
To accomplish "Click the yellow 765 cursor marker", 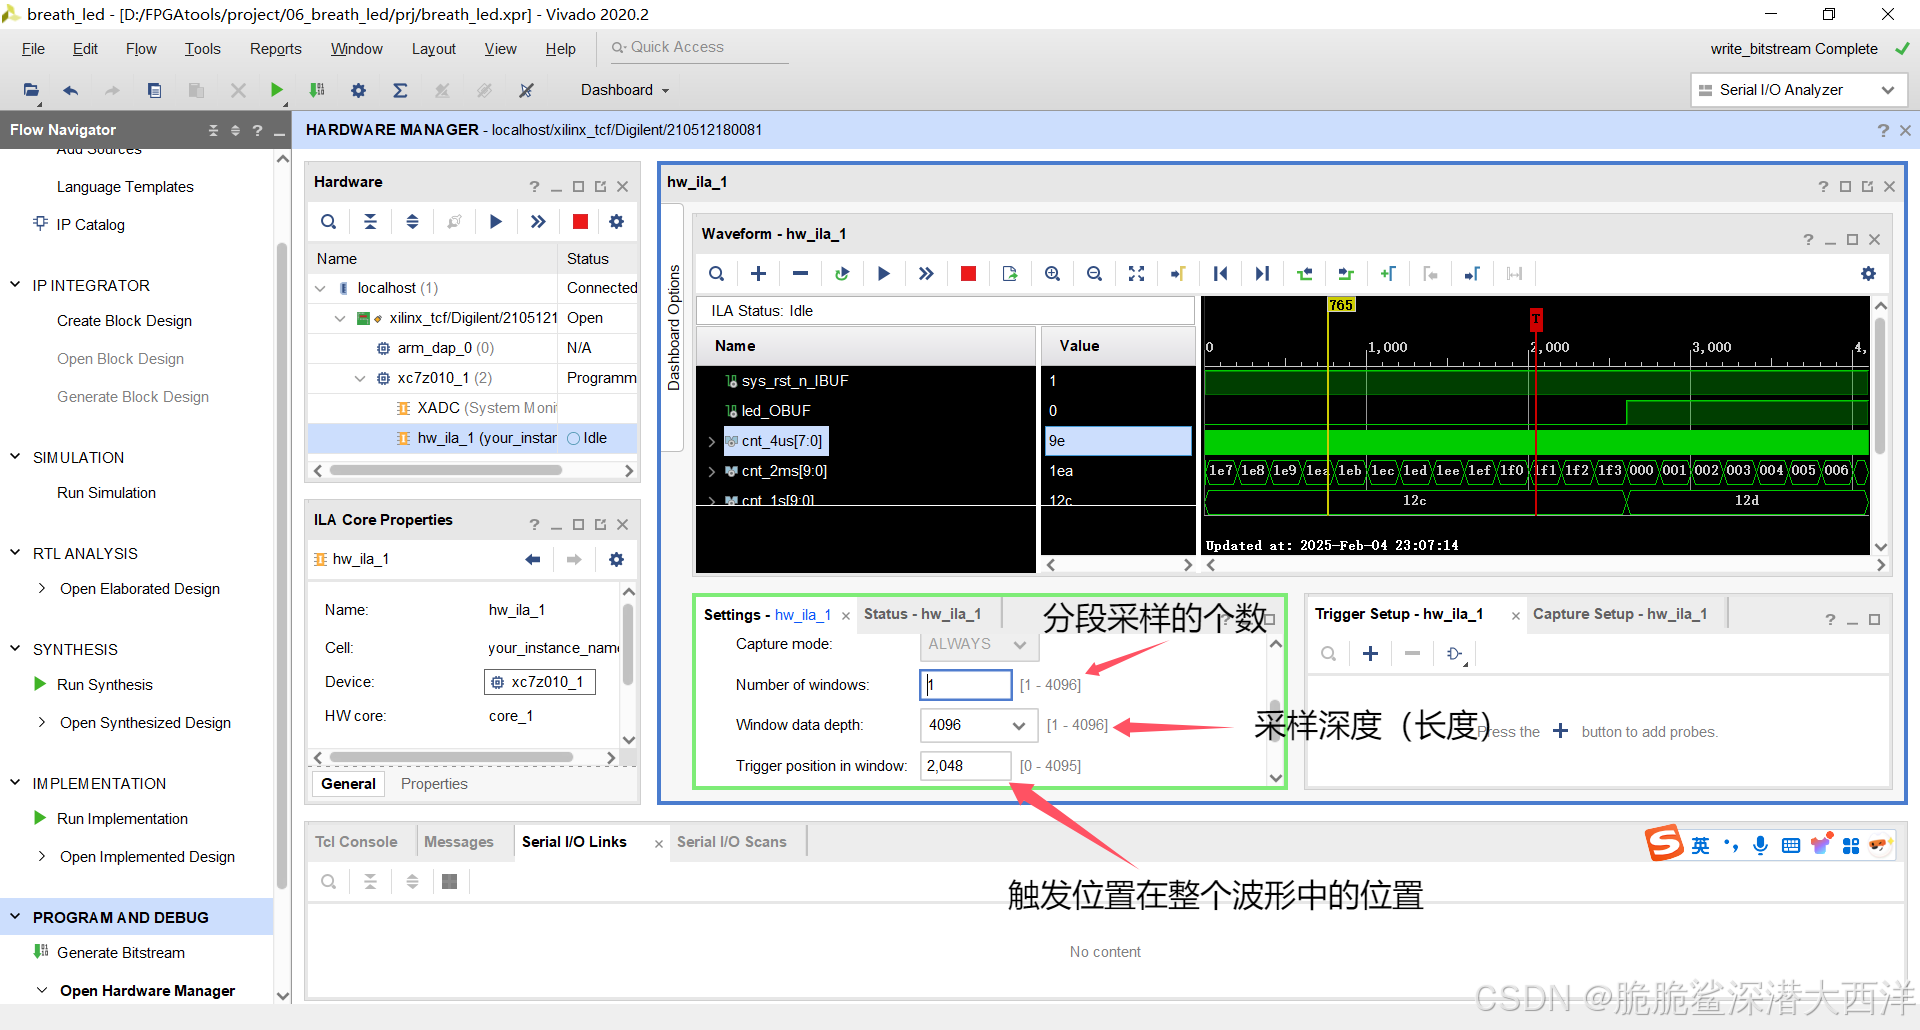I will tap(1341, 305).
